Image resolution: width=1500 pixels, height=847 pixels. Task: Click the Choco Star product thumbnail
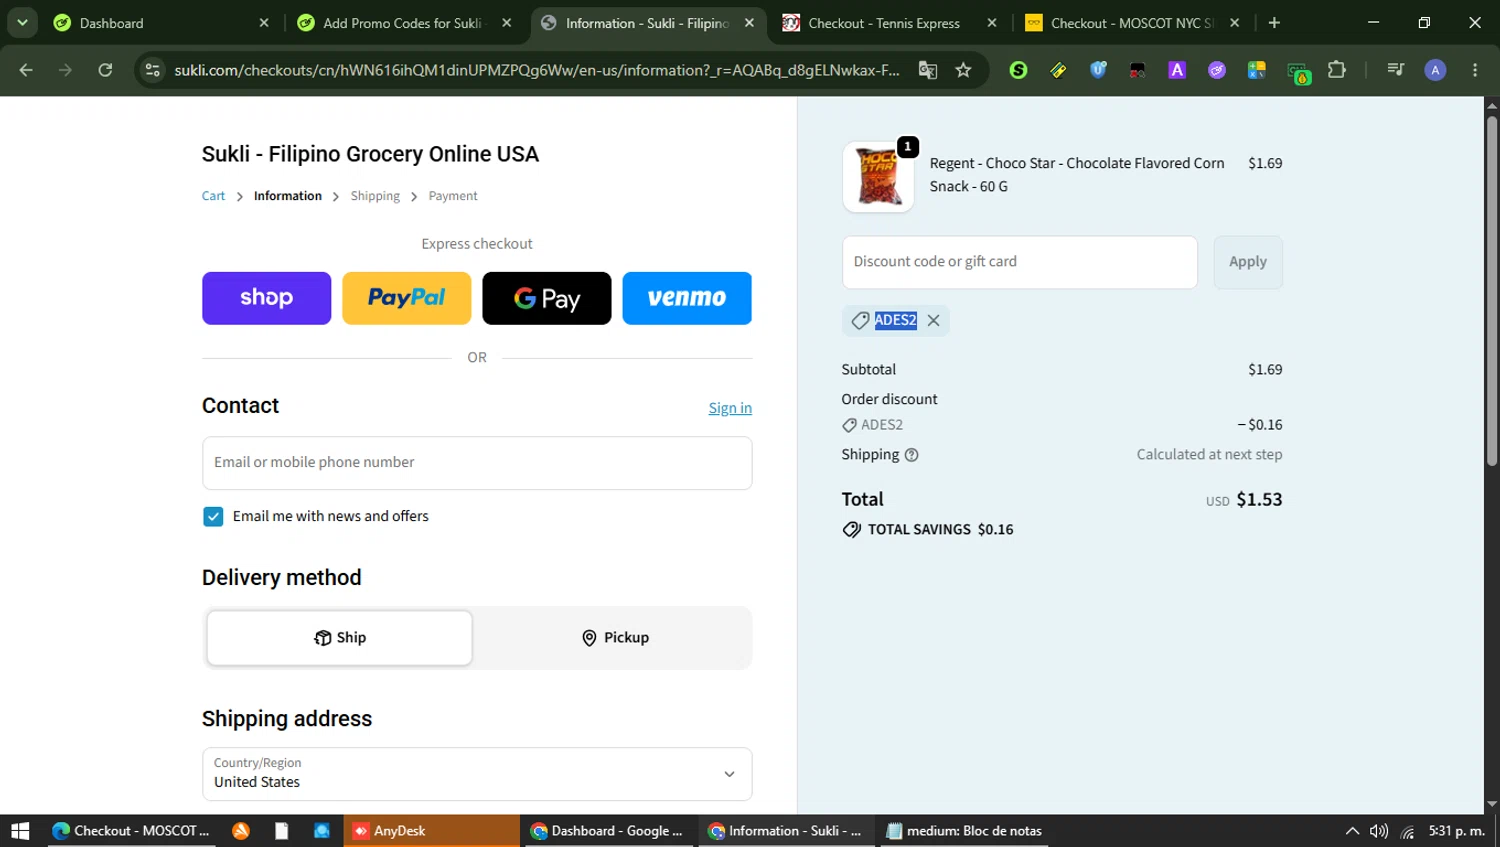[878, 176]
